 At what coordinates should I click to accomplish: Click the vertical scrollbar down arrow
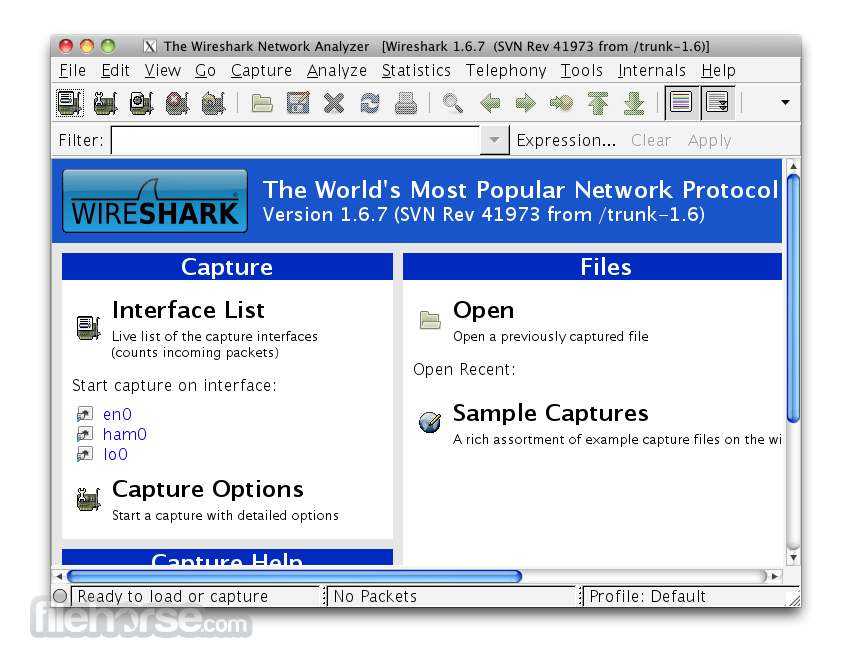[793, 557]
